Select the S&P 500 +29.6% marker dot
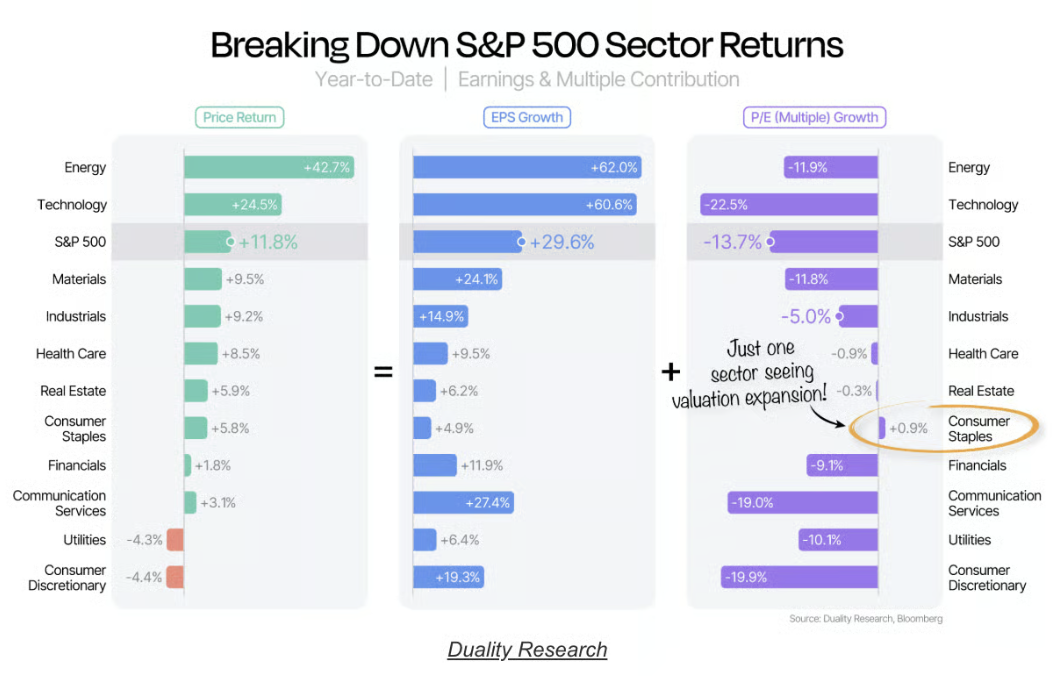 521,242
